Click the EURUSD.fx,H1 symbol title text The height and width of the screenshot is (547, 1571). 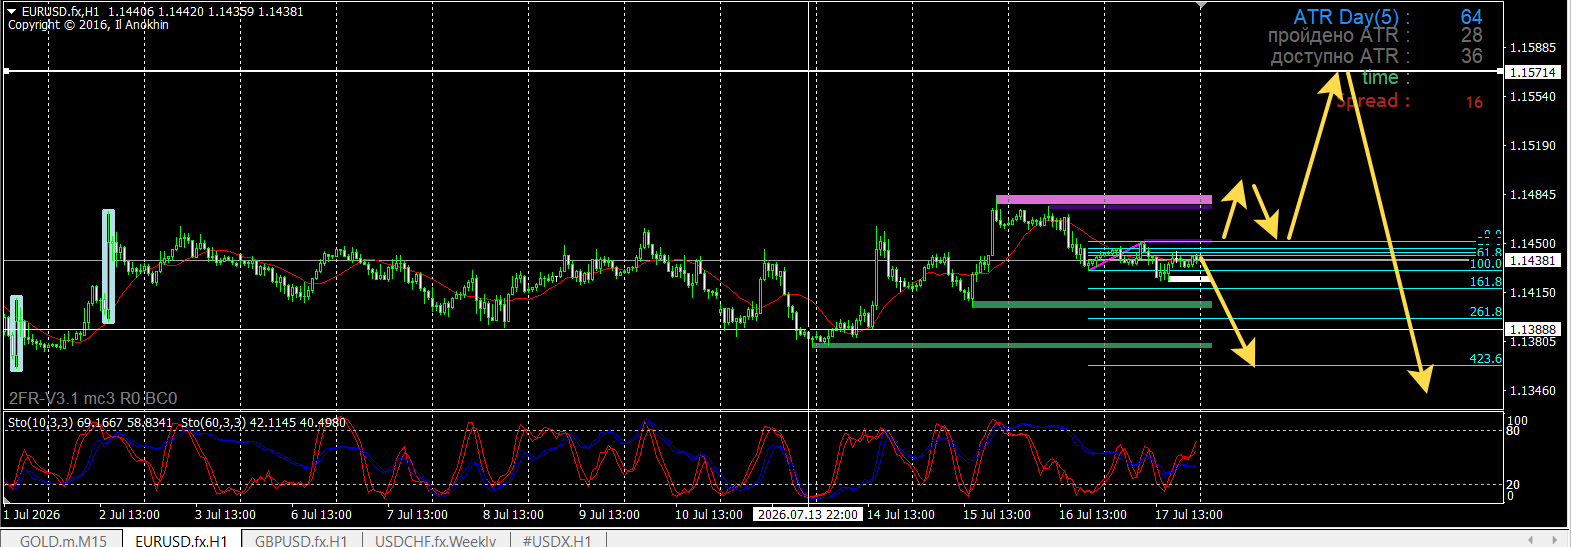coord(60,12)
